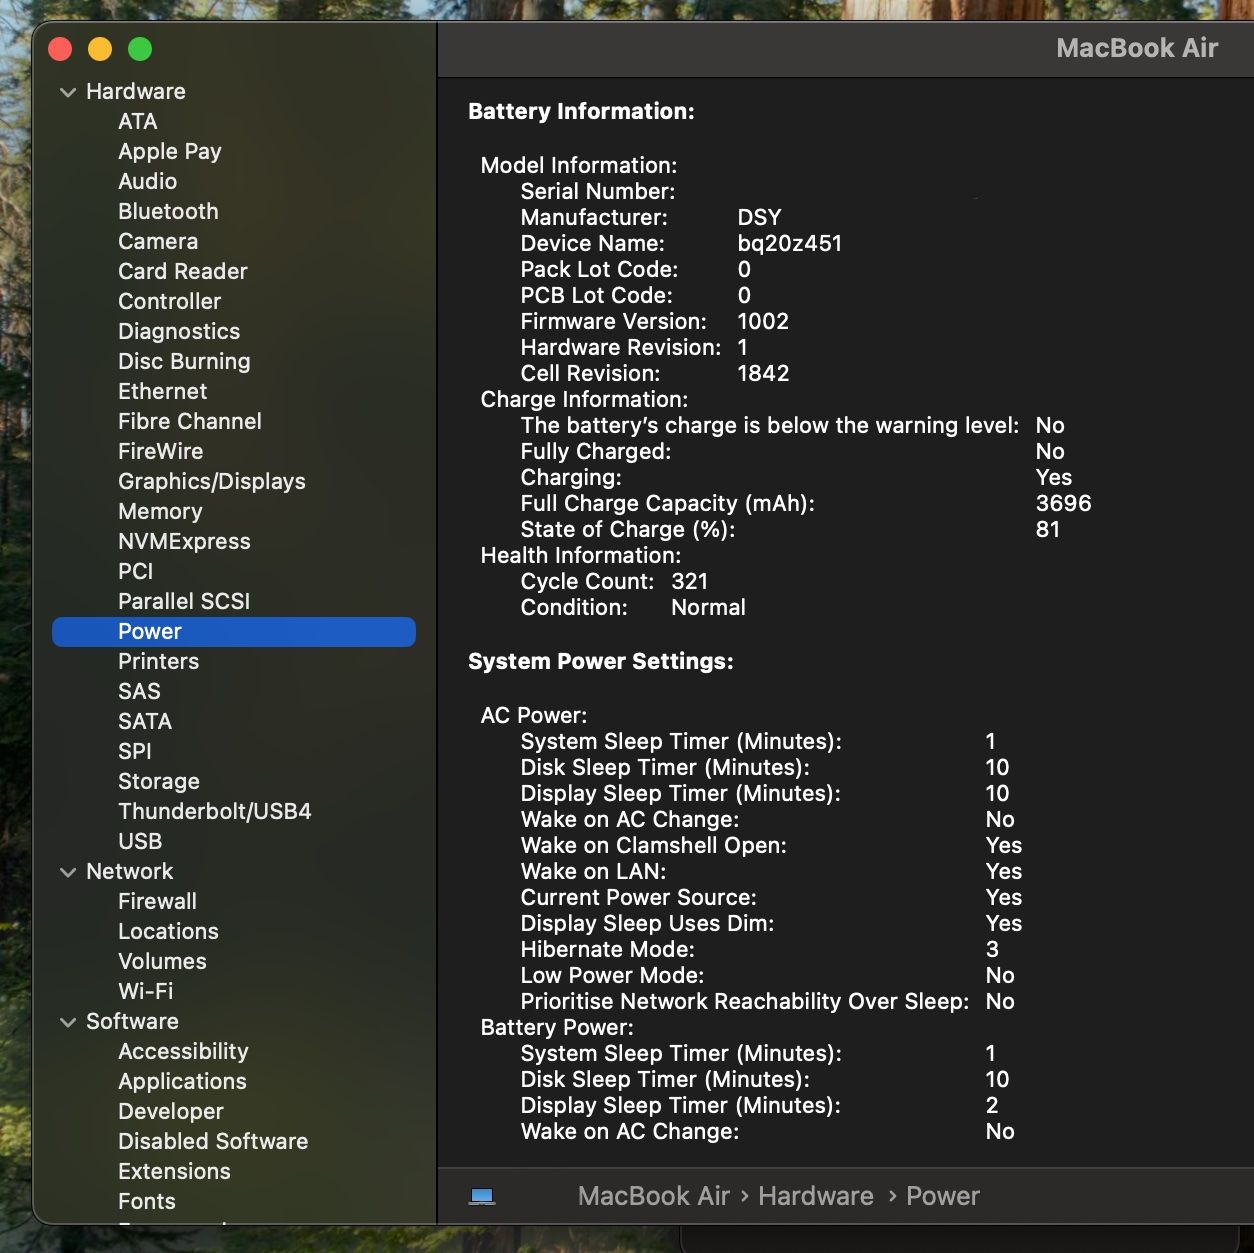Click the green full-screen window button
Viewport: 1254px width, 1253px height.
140,48
